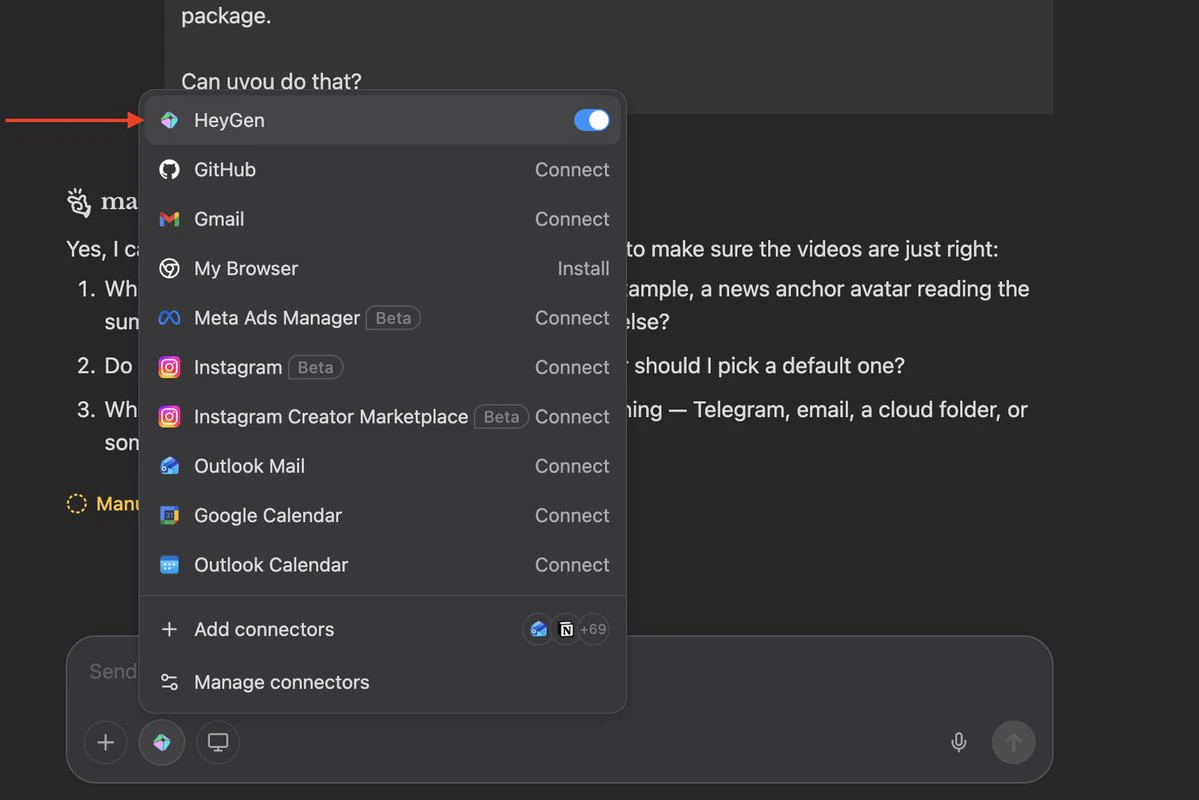The width and height of the screenshot is (1199, 800).
Task: Click the Outlook badge in Add connectors row
Action: point(538,629)
